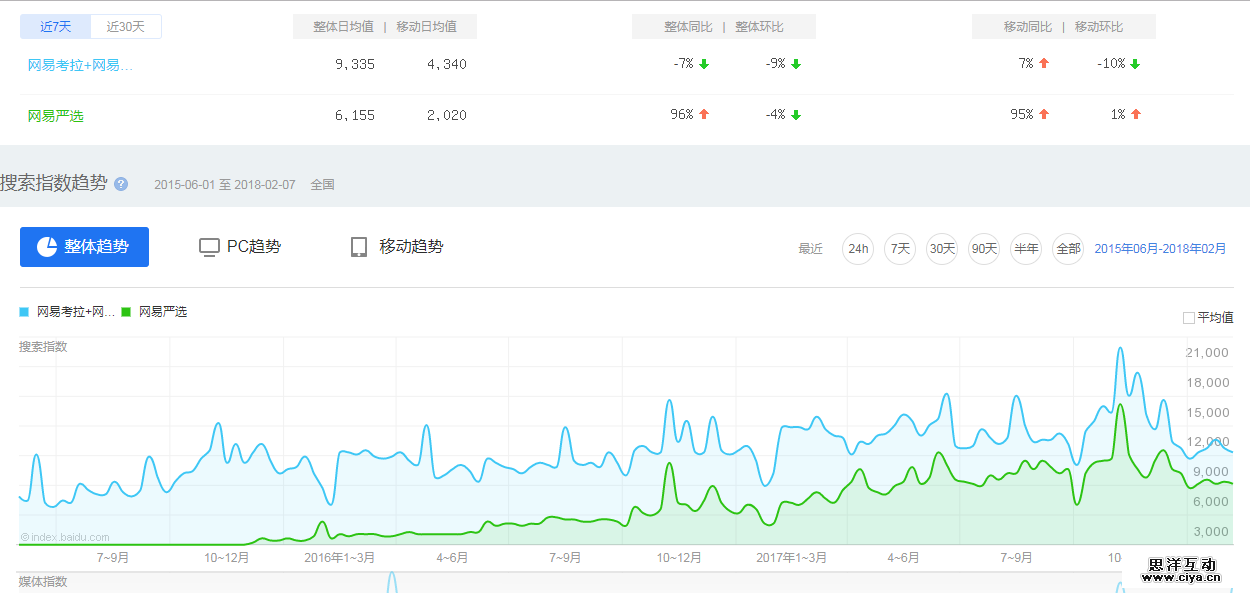
Task: Select the 24h time range button
Action: [x=858, y=249]
